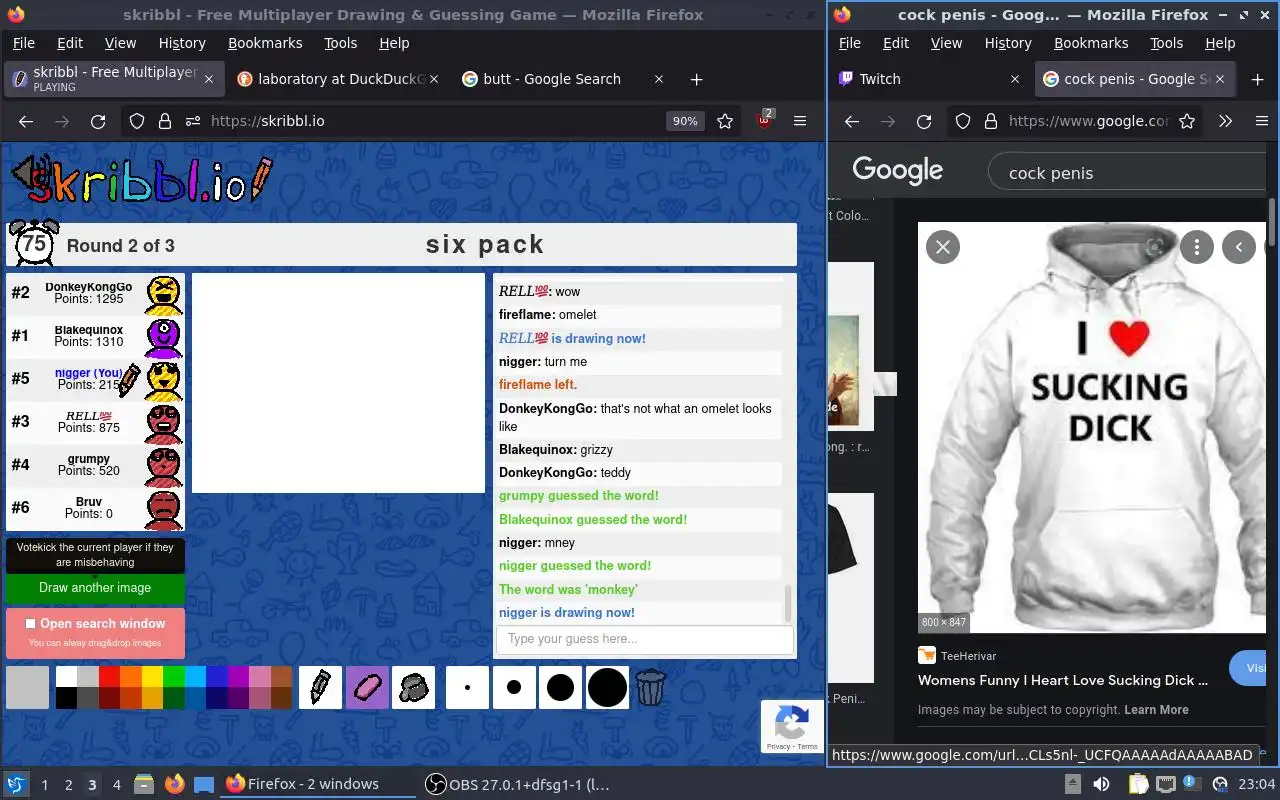Pick the yellow color swatch
This screenshot has width=1280, height=800.
coord(152,677)
